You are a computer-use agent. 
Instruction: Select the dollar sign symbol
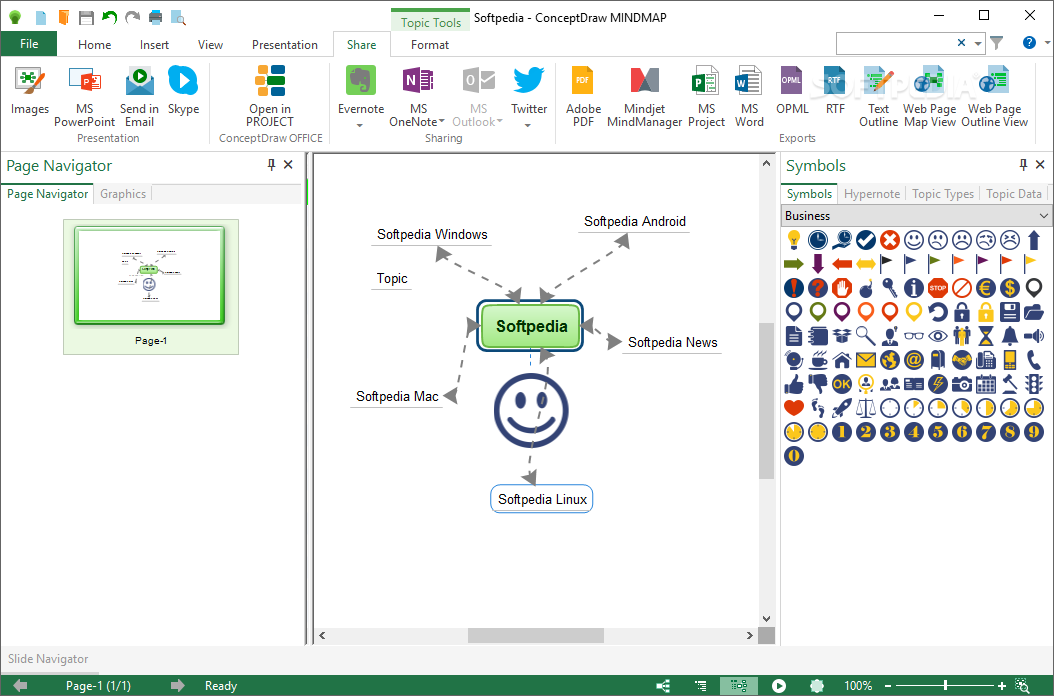1010,288
